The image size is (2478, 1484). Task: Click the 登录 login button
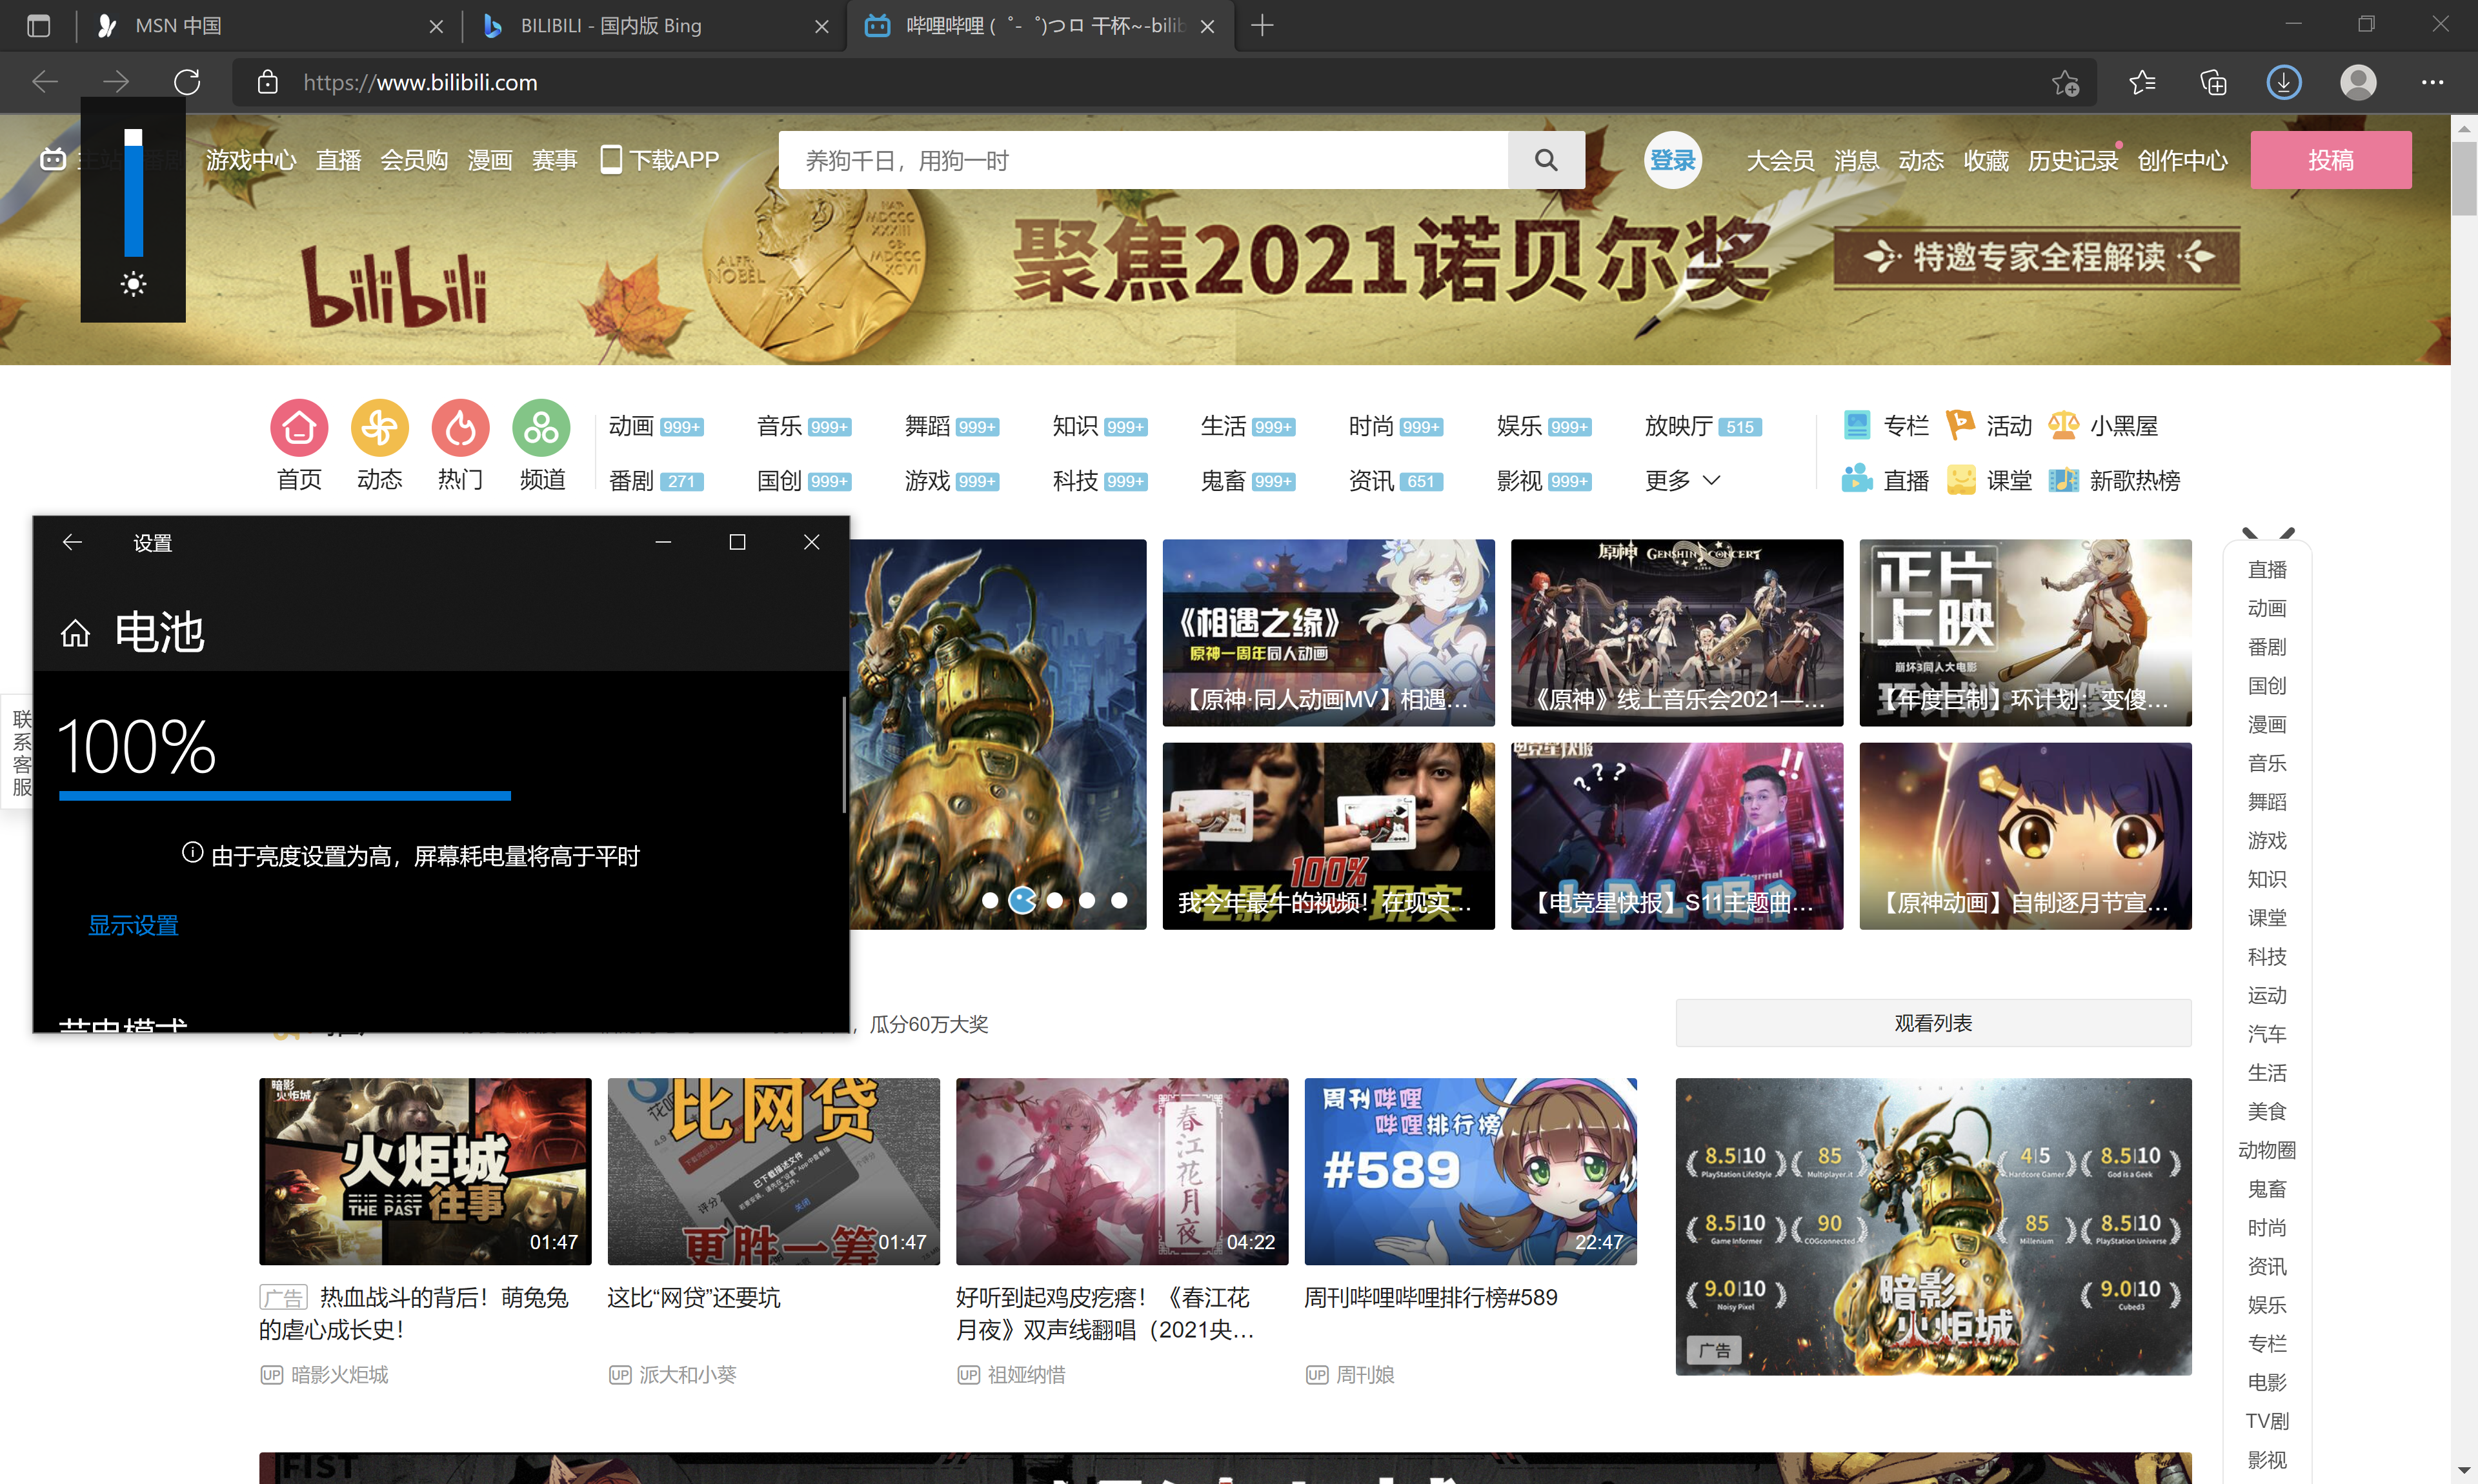coord(1673,160)
